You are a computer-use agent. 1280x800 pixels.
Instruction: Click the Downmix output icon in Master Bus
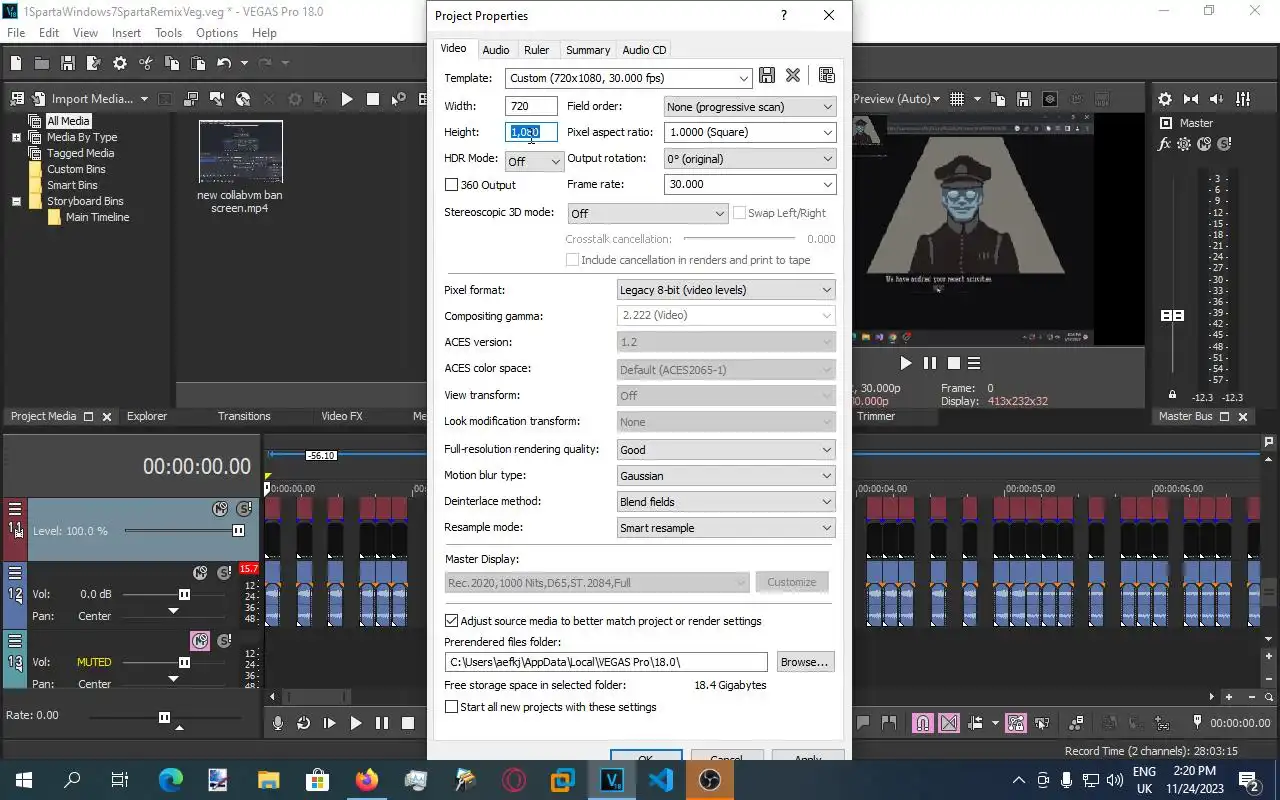(1191, 99)
